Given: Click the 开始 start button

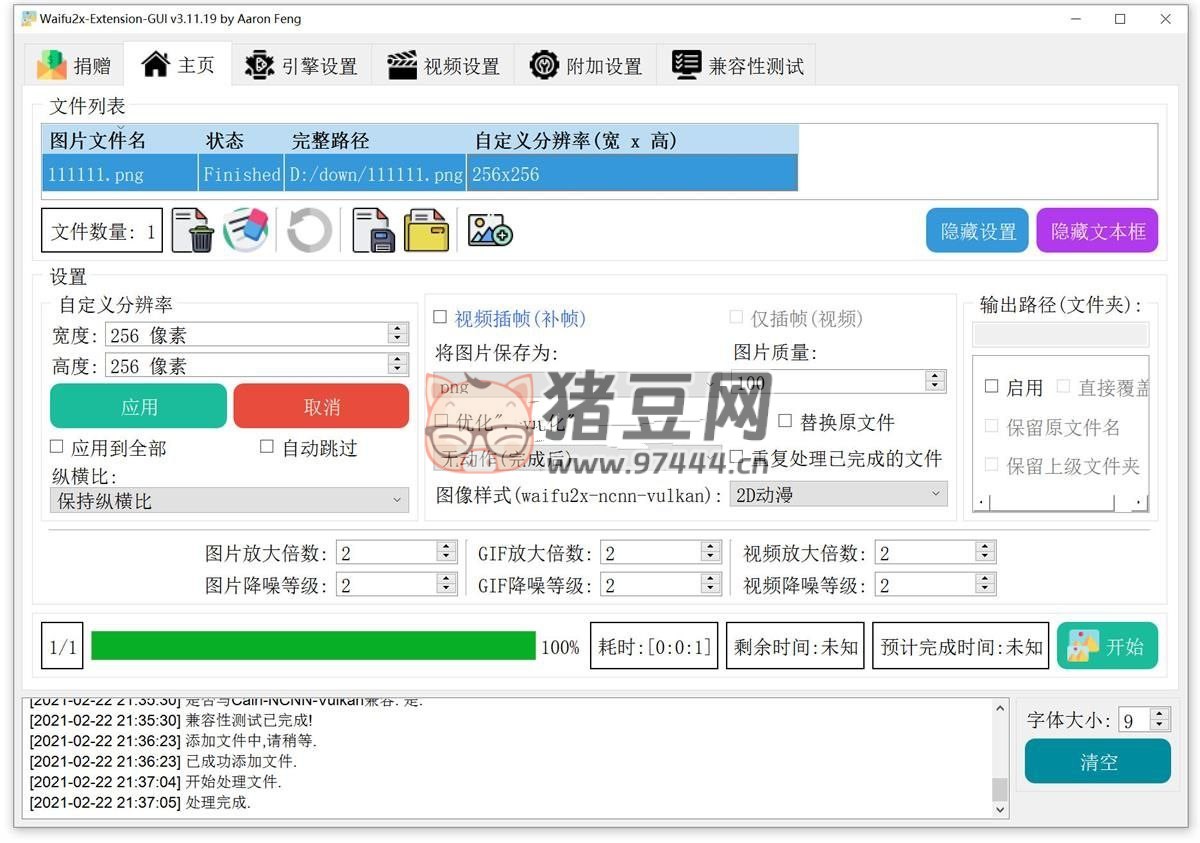Looking at the screenshot, I should click(1107, 646).
